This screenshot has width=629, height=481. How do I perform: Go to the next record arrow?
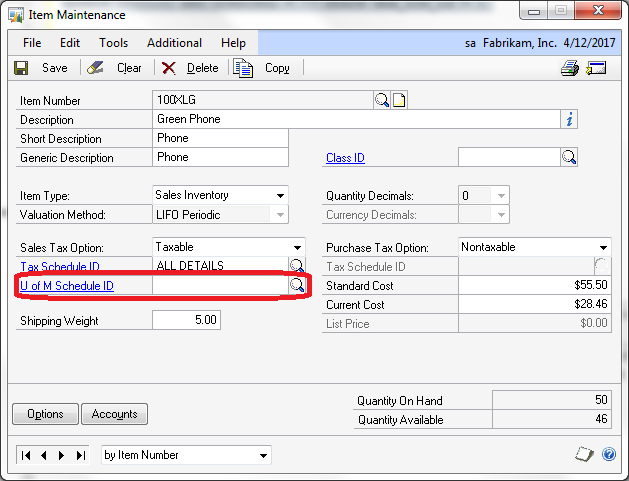(x=61, y=455)
